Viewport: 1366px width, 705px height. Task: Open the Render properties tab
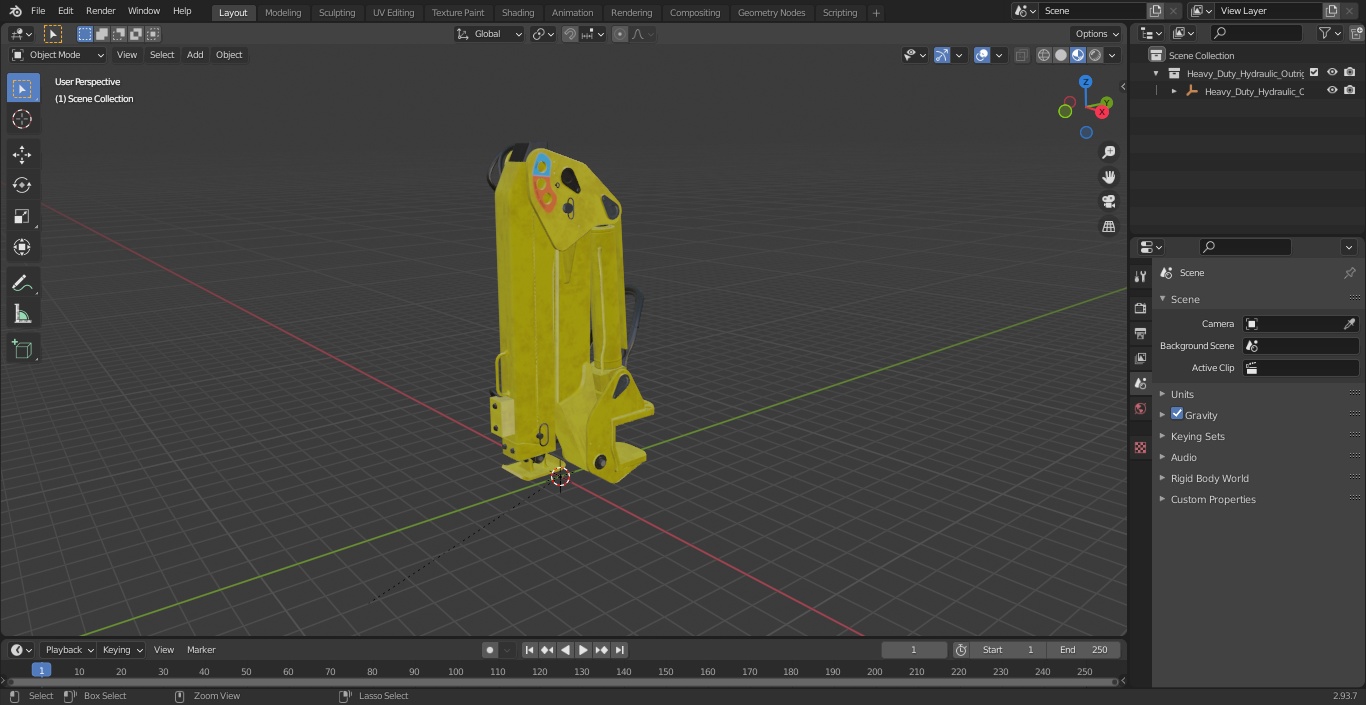pos(1140,308)
